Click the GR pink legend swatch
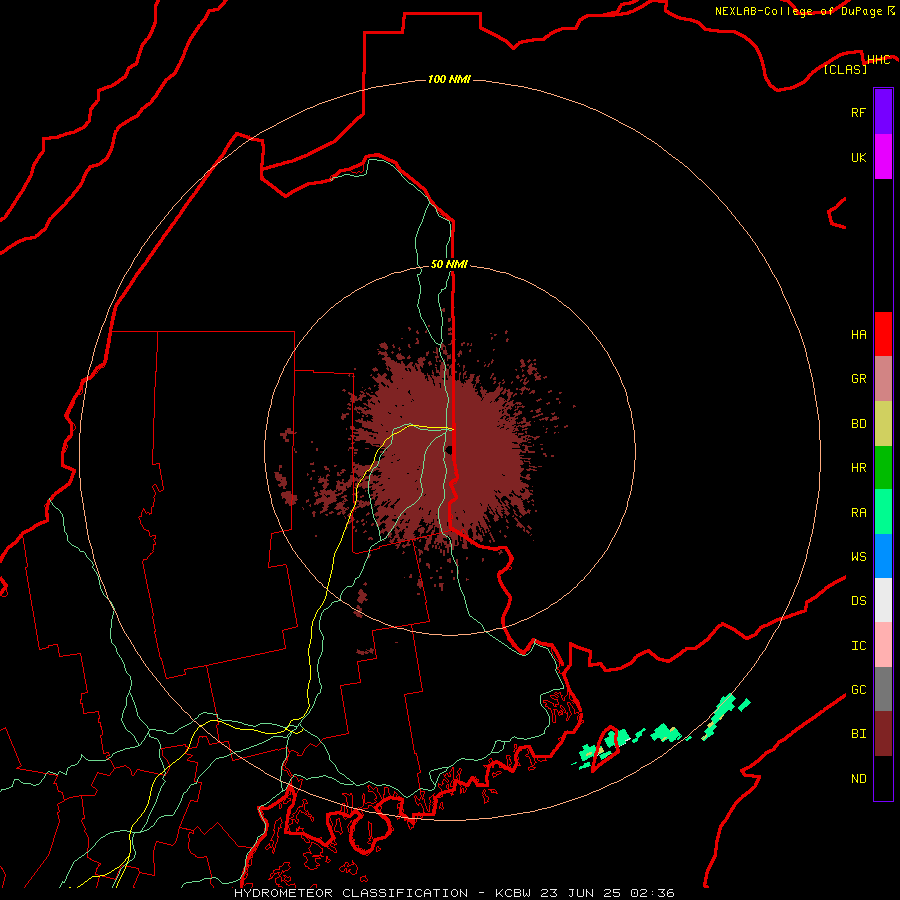The height and width of the screenshot is (900, 900). [883, 379]
